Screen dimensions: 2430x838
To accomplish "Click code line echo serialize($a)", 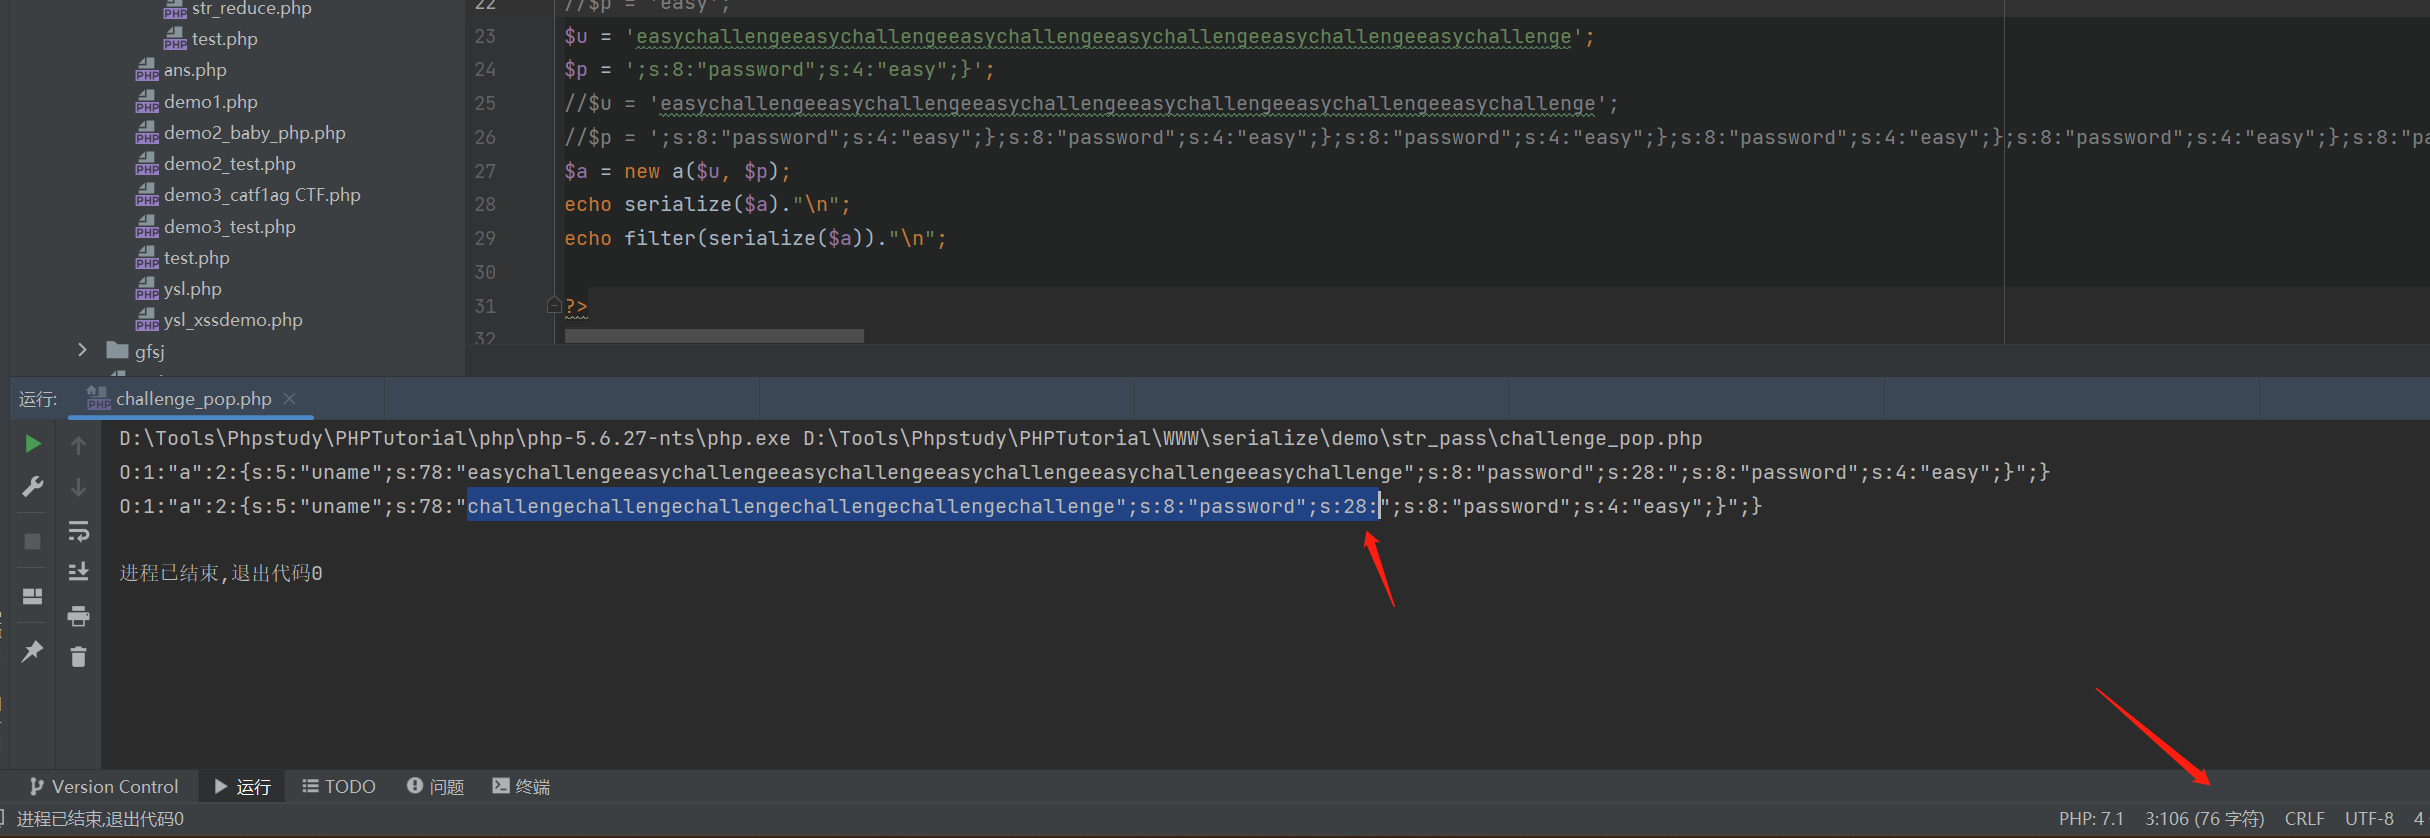I will click(x=707, y=204).
